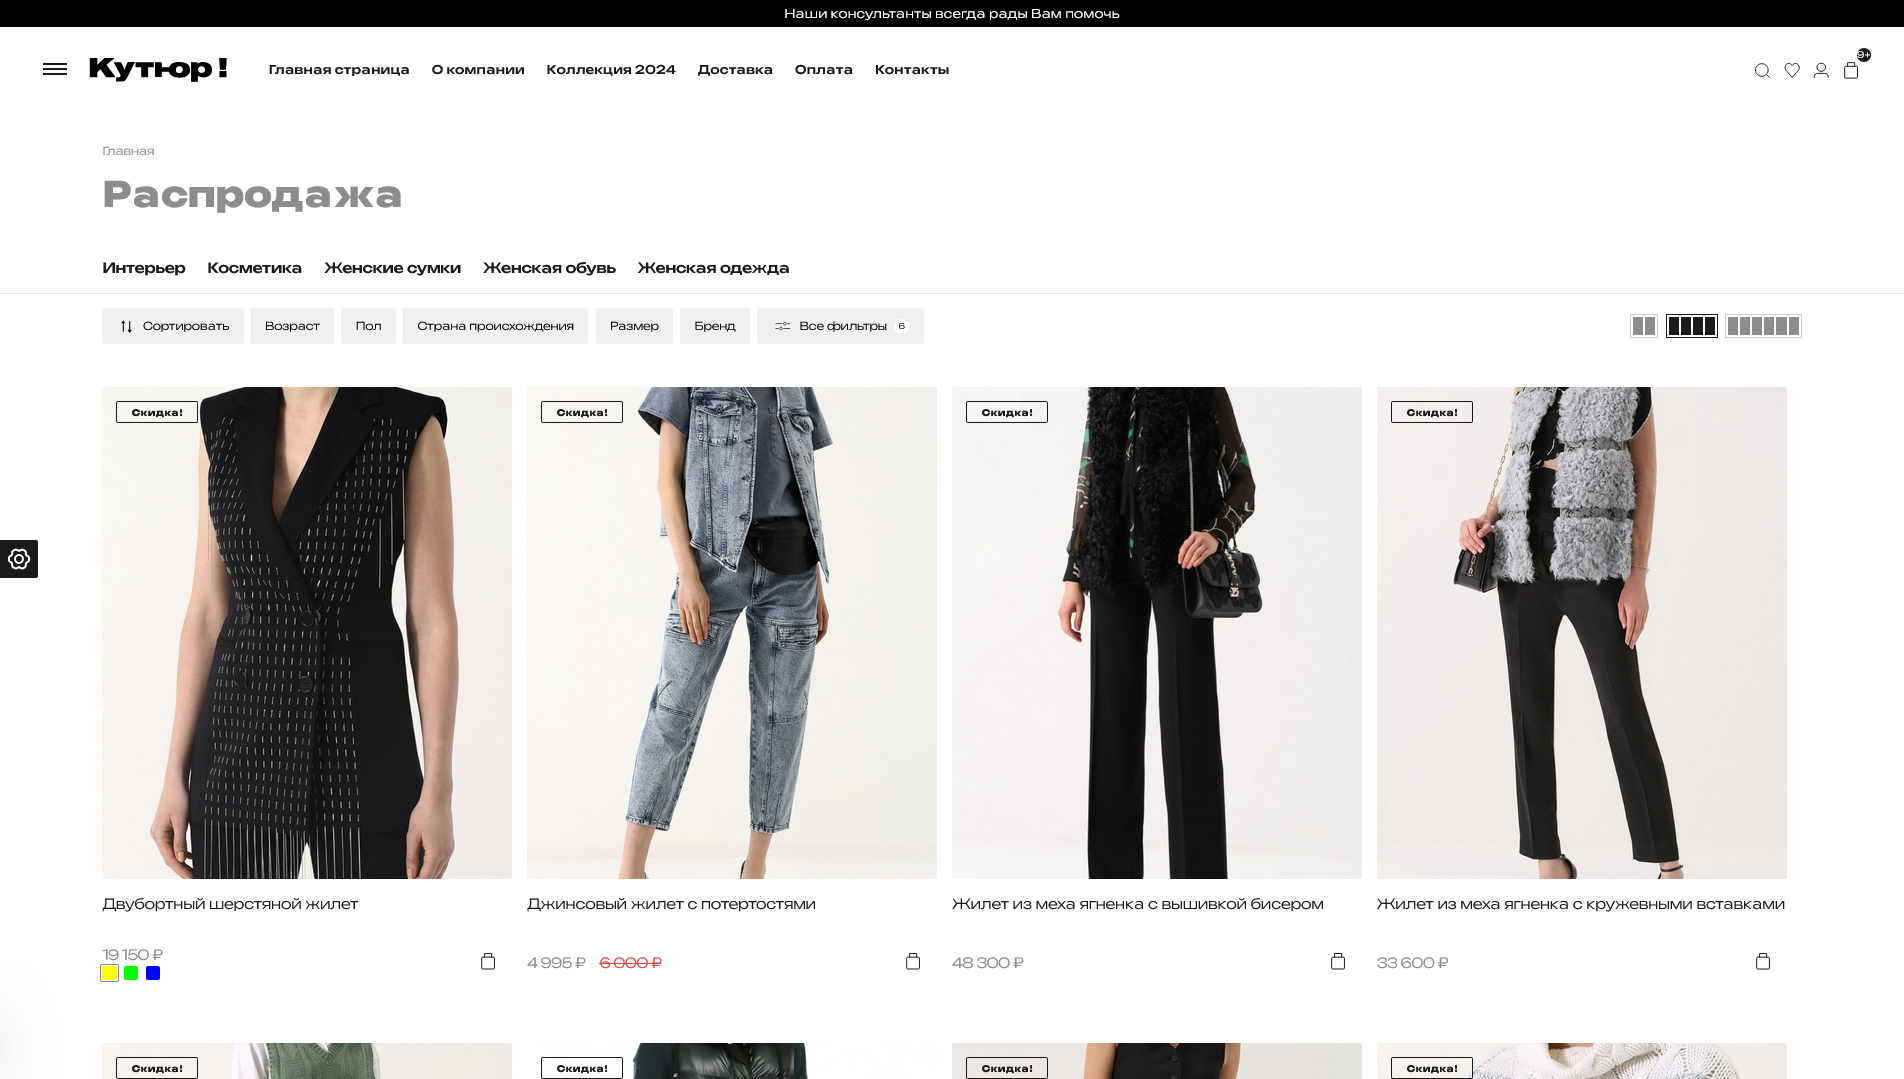This screenshot has width=1904, height=1079.
Task: Switch to two-column grid view
Action: tap(1644, 326)
